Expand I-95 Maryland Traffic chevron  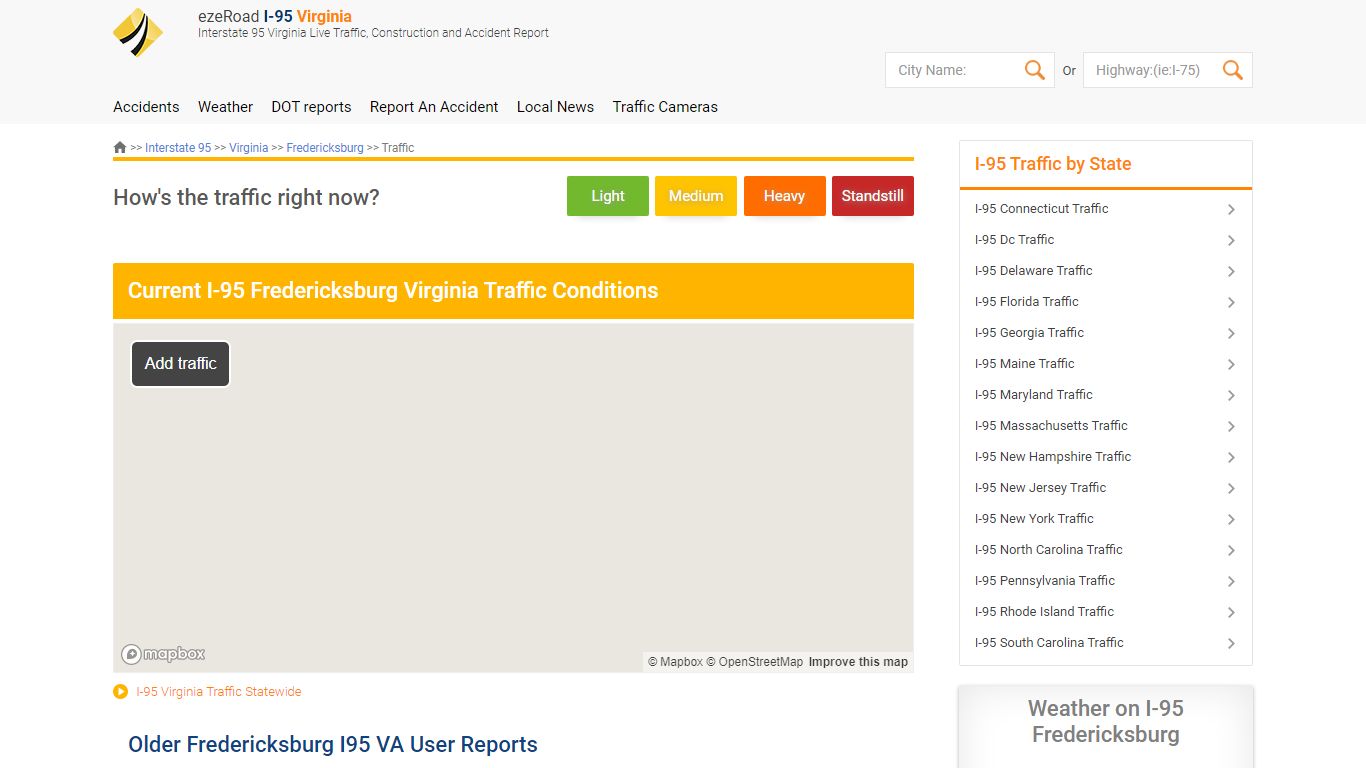[1231, 395]
